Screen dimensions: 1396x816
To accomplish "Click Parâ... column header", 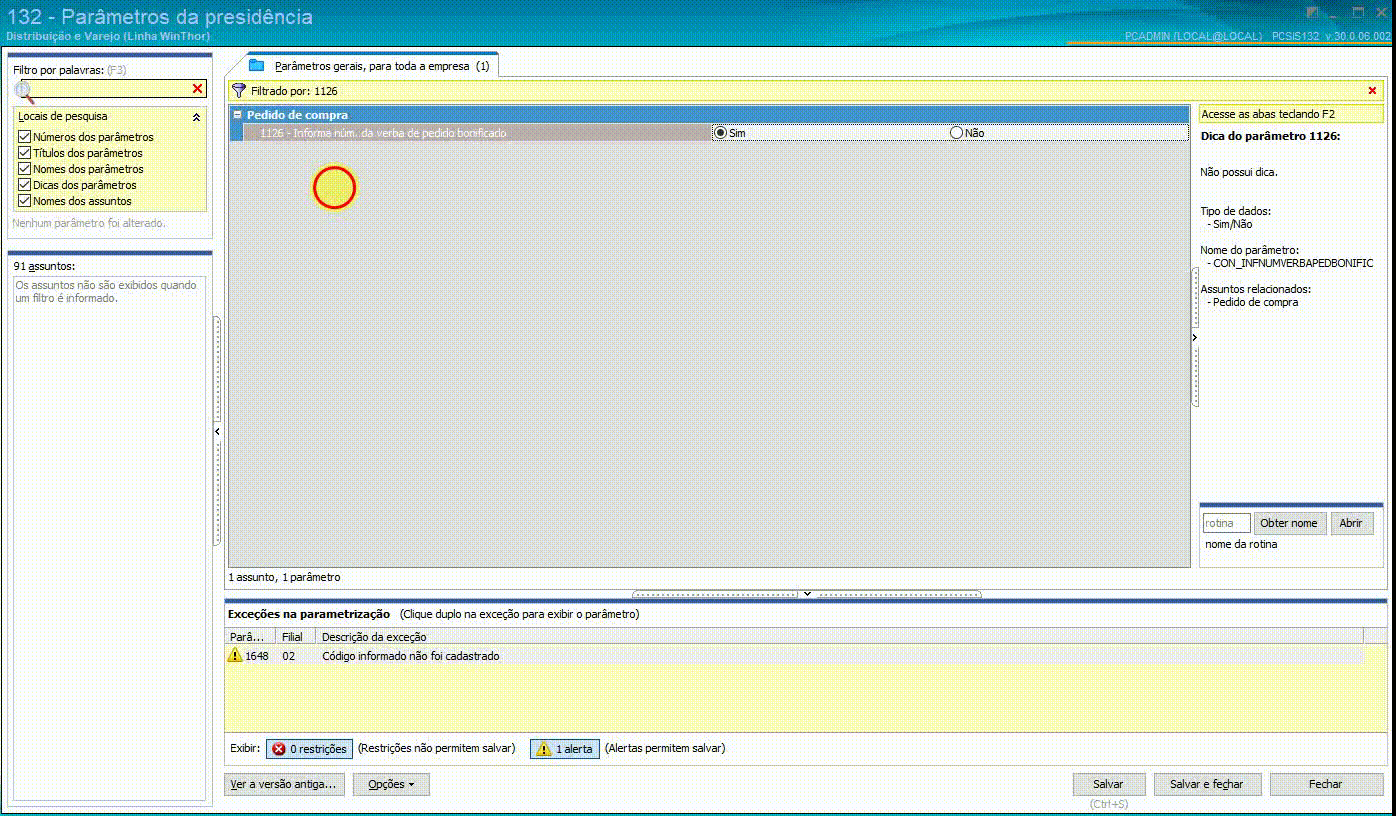I will (250, 637).
